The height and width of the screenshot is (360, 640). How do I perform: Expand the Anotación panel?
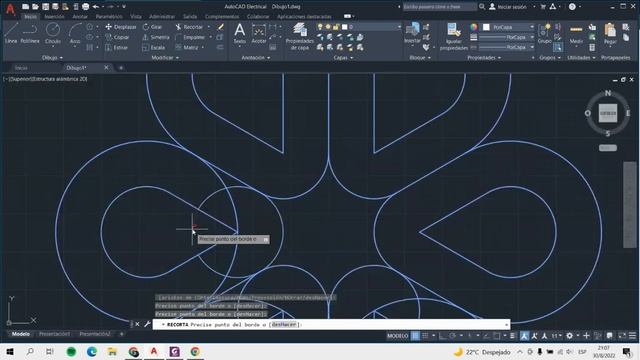click(x=256, y=58)
